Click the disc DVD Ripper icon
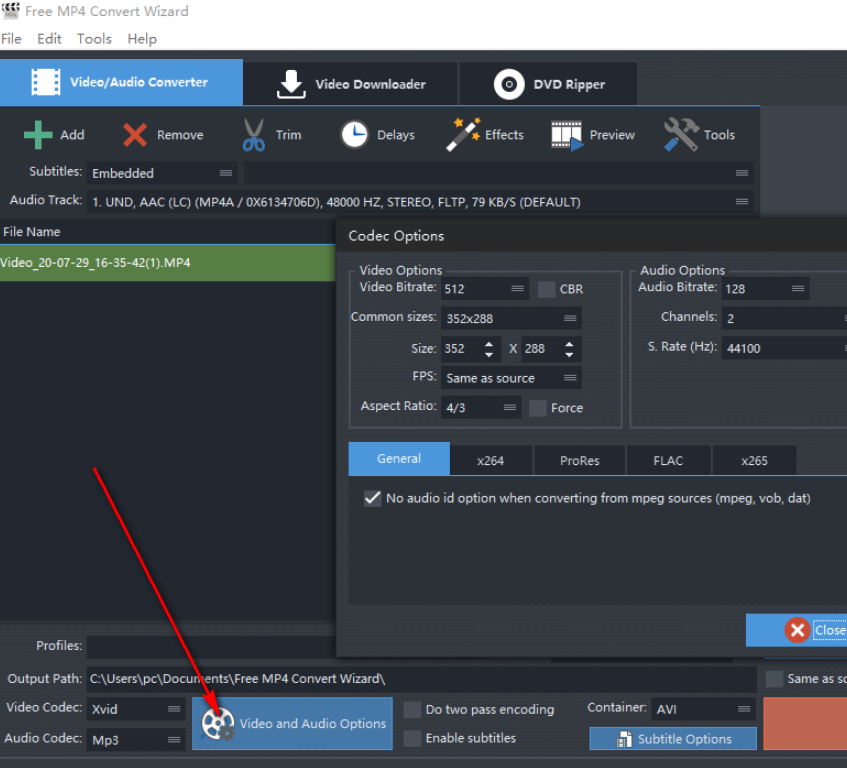847x768 pixels. tap(509, 84)
